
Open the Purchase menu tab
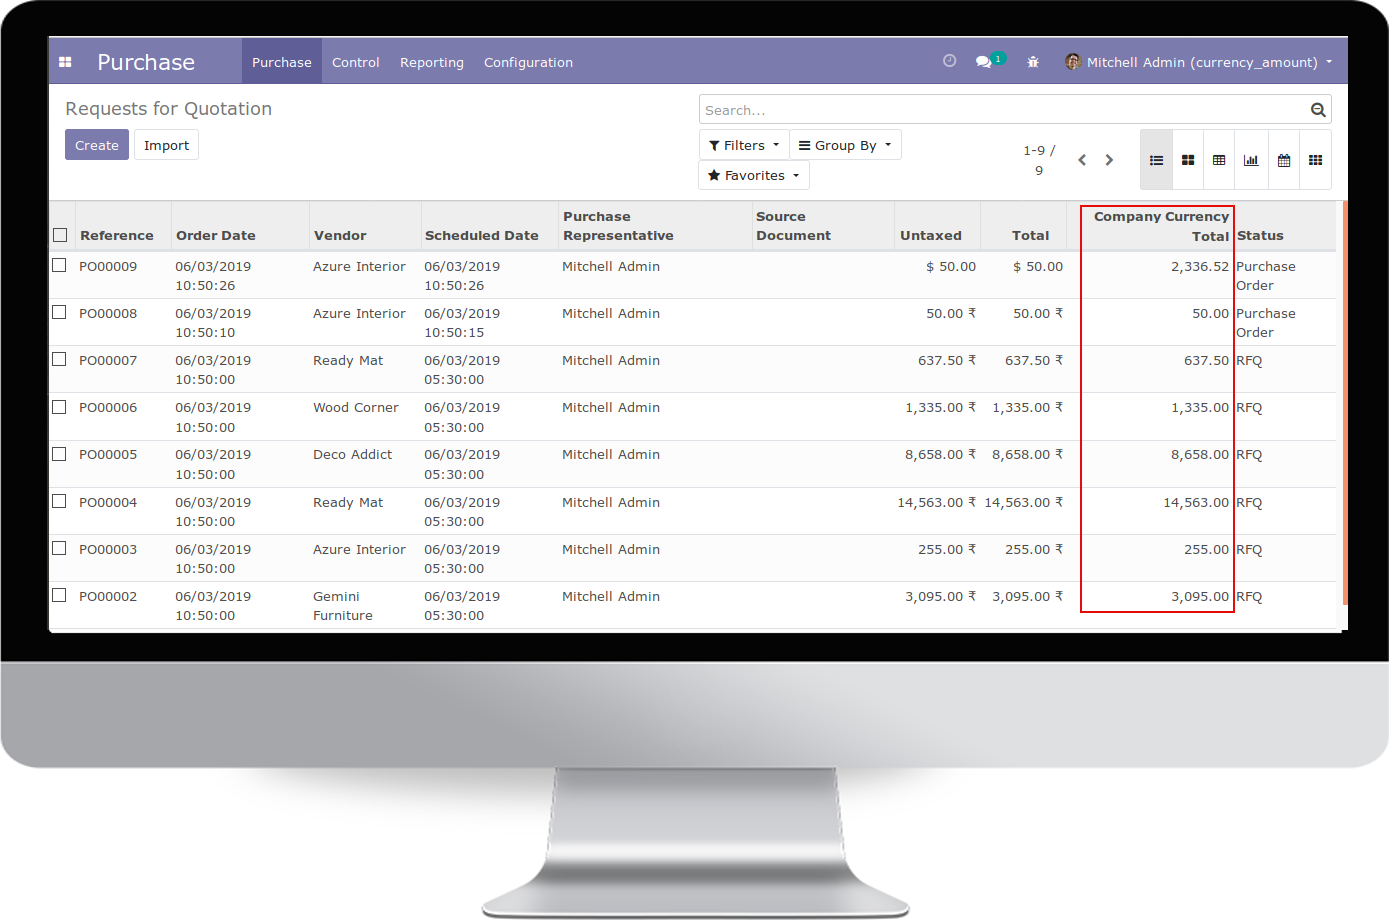coord(282,62)
